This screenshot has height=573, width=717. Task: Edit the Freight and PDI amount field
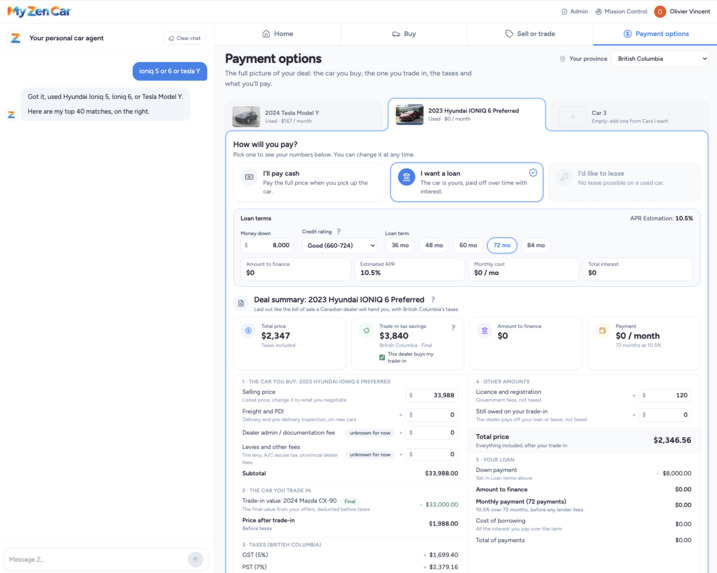click(432, 415)
